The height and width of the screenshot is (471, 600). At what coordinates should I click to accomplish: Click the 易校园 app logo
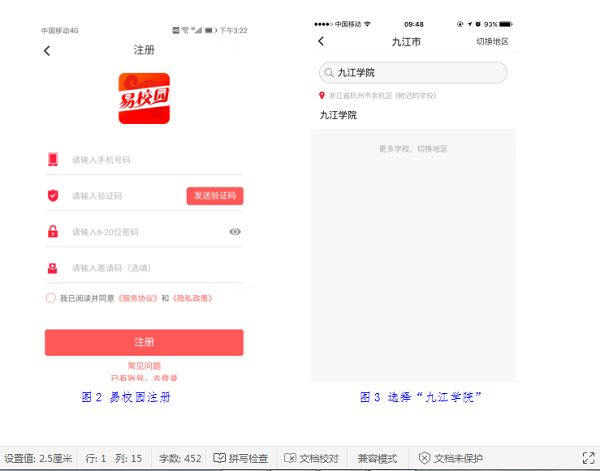(x=144, y=99)
